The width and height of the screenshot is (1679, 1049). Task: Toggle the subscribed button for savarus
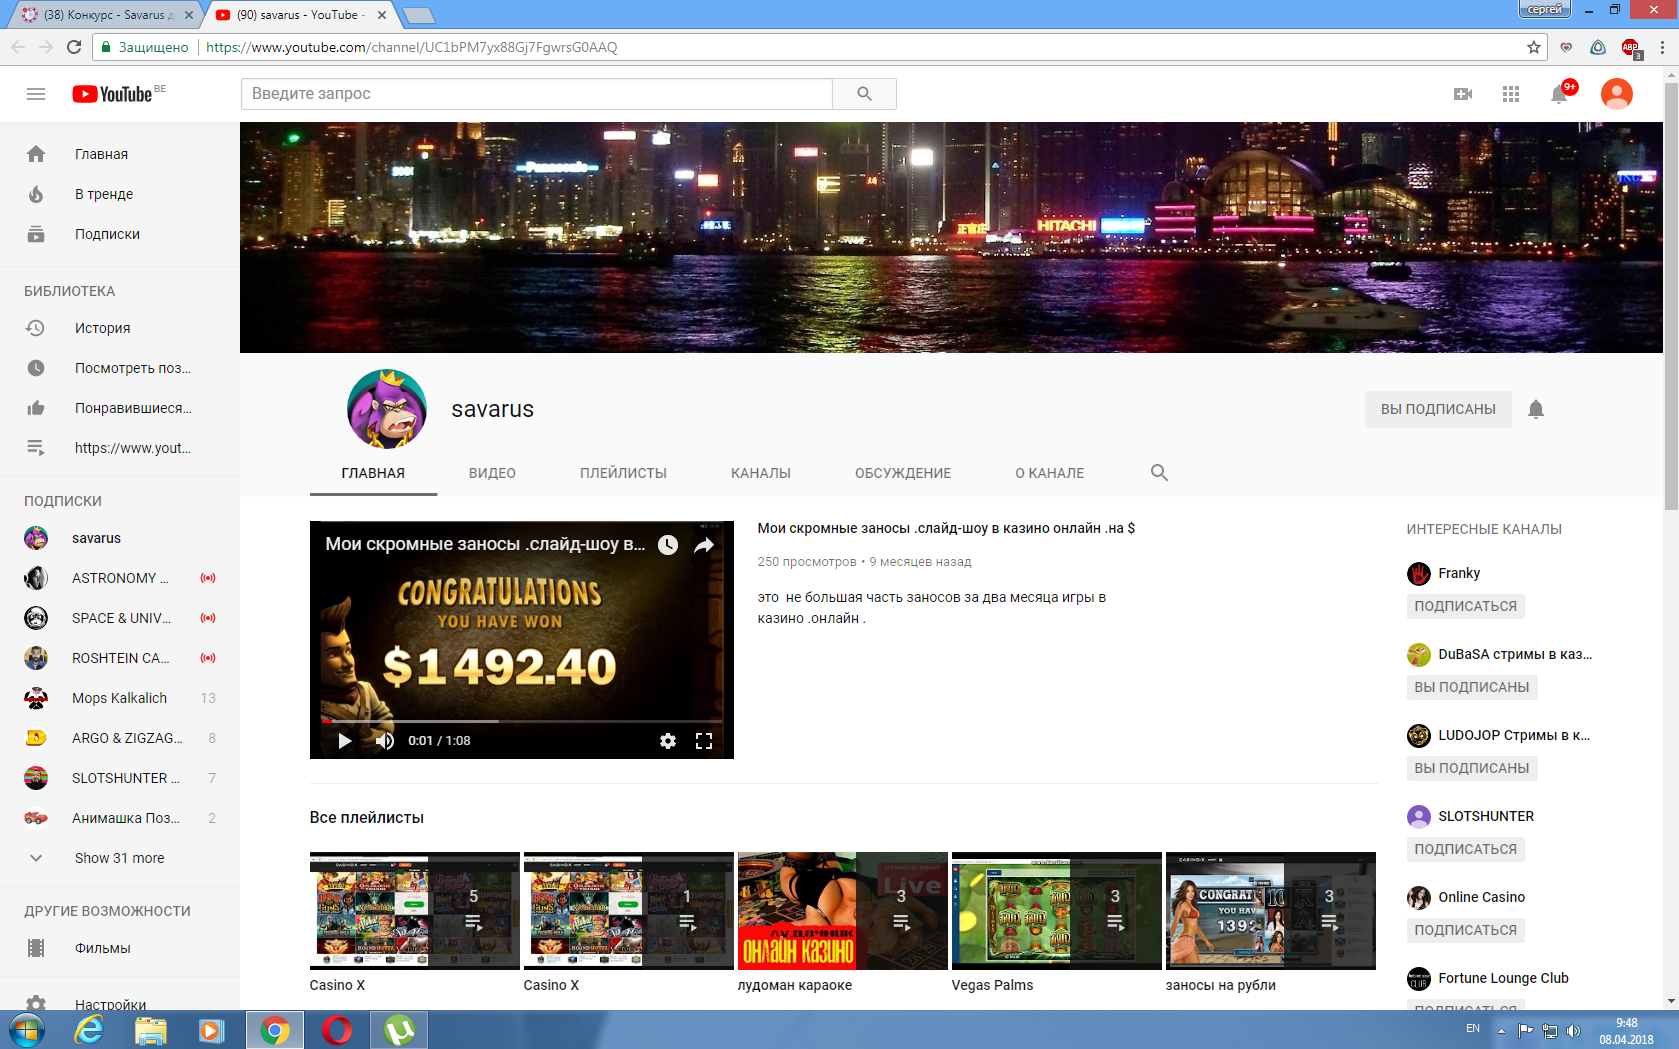pos(1437,409)
